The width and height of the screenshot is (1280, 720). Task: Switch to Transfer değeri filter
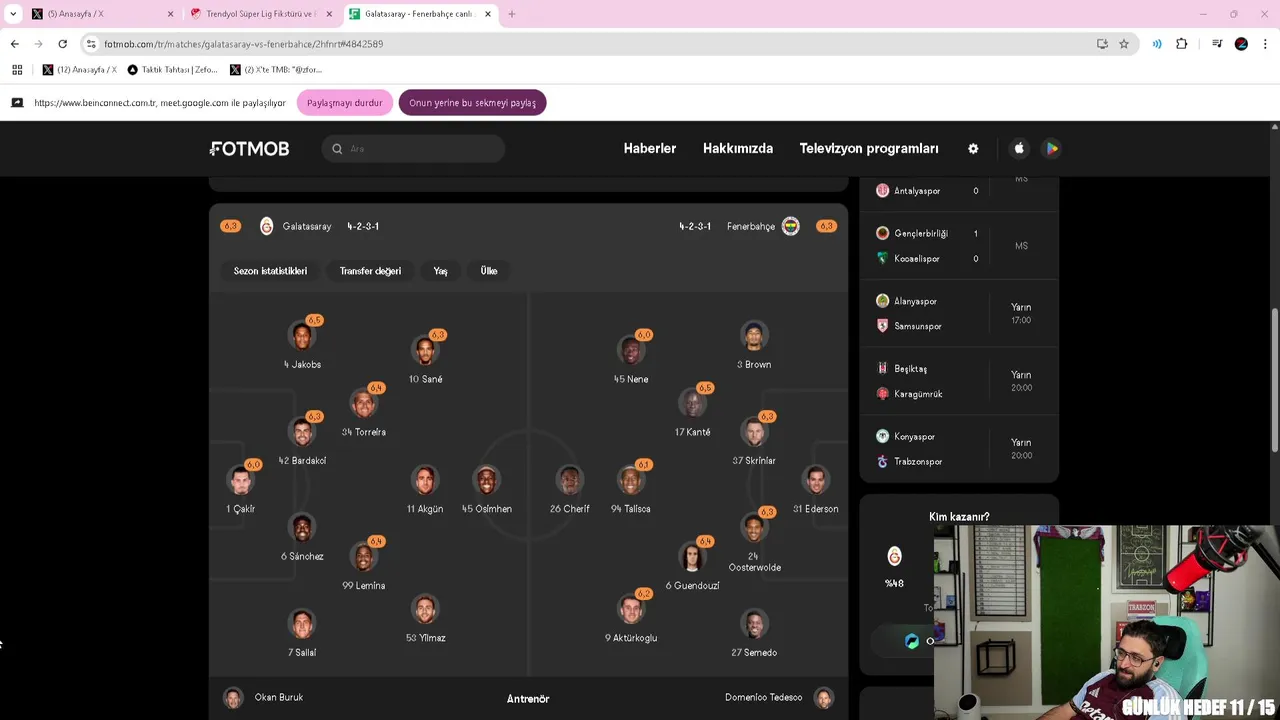point(370,271)
